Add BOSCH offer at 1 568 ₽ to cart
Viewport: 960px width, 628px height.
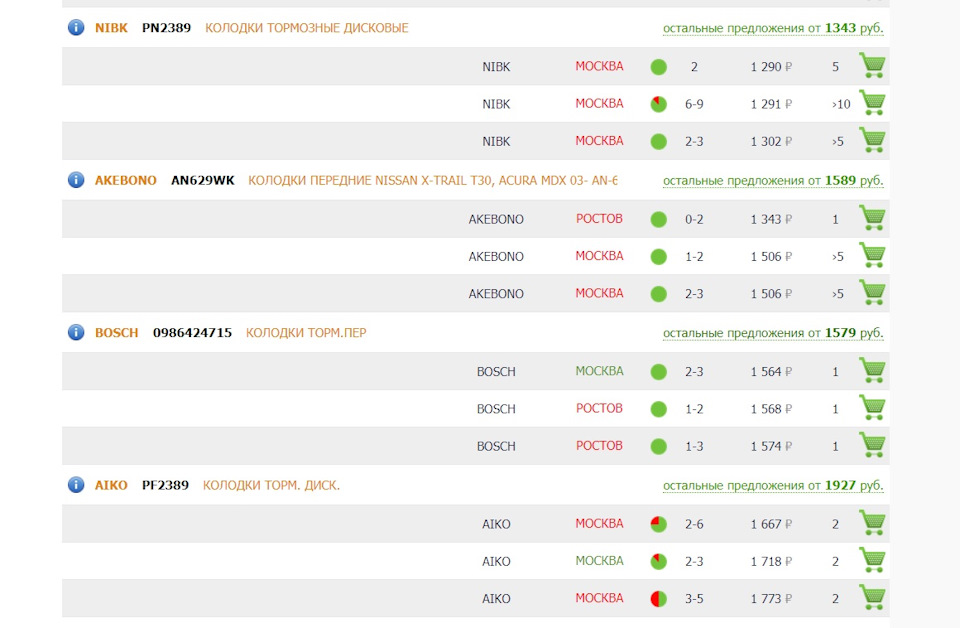tap(872, 408)
